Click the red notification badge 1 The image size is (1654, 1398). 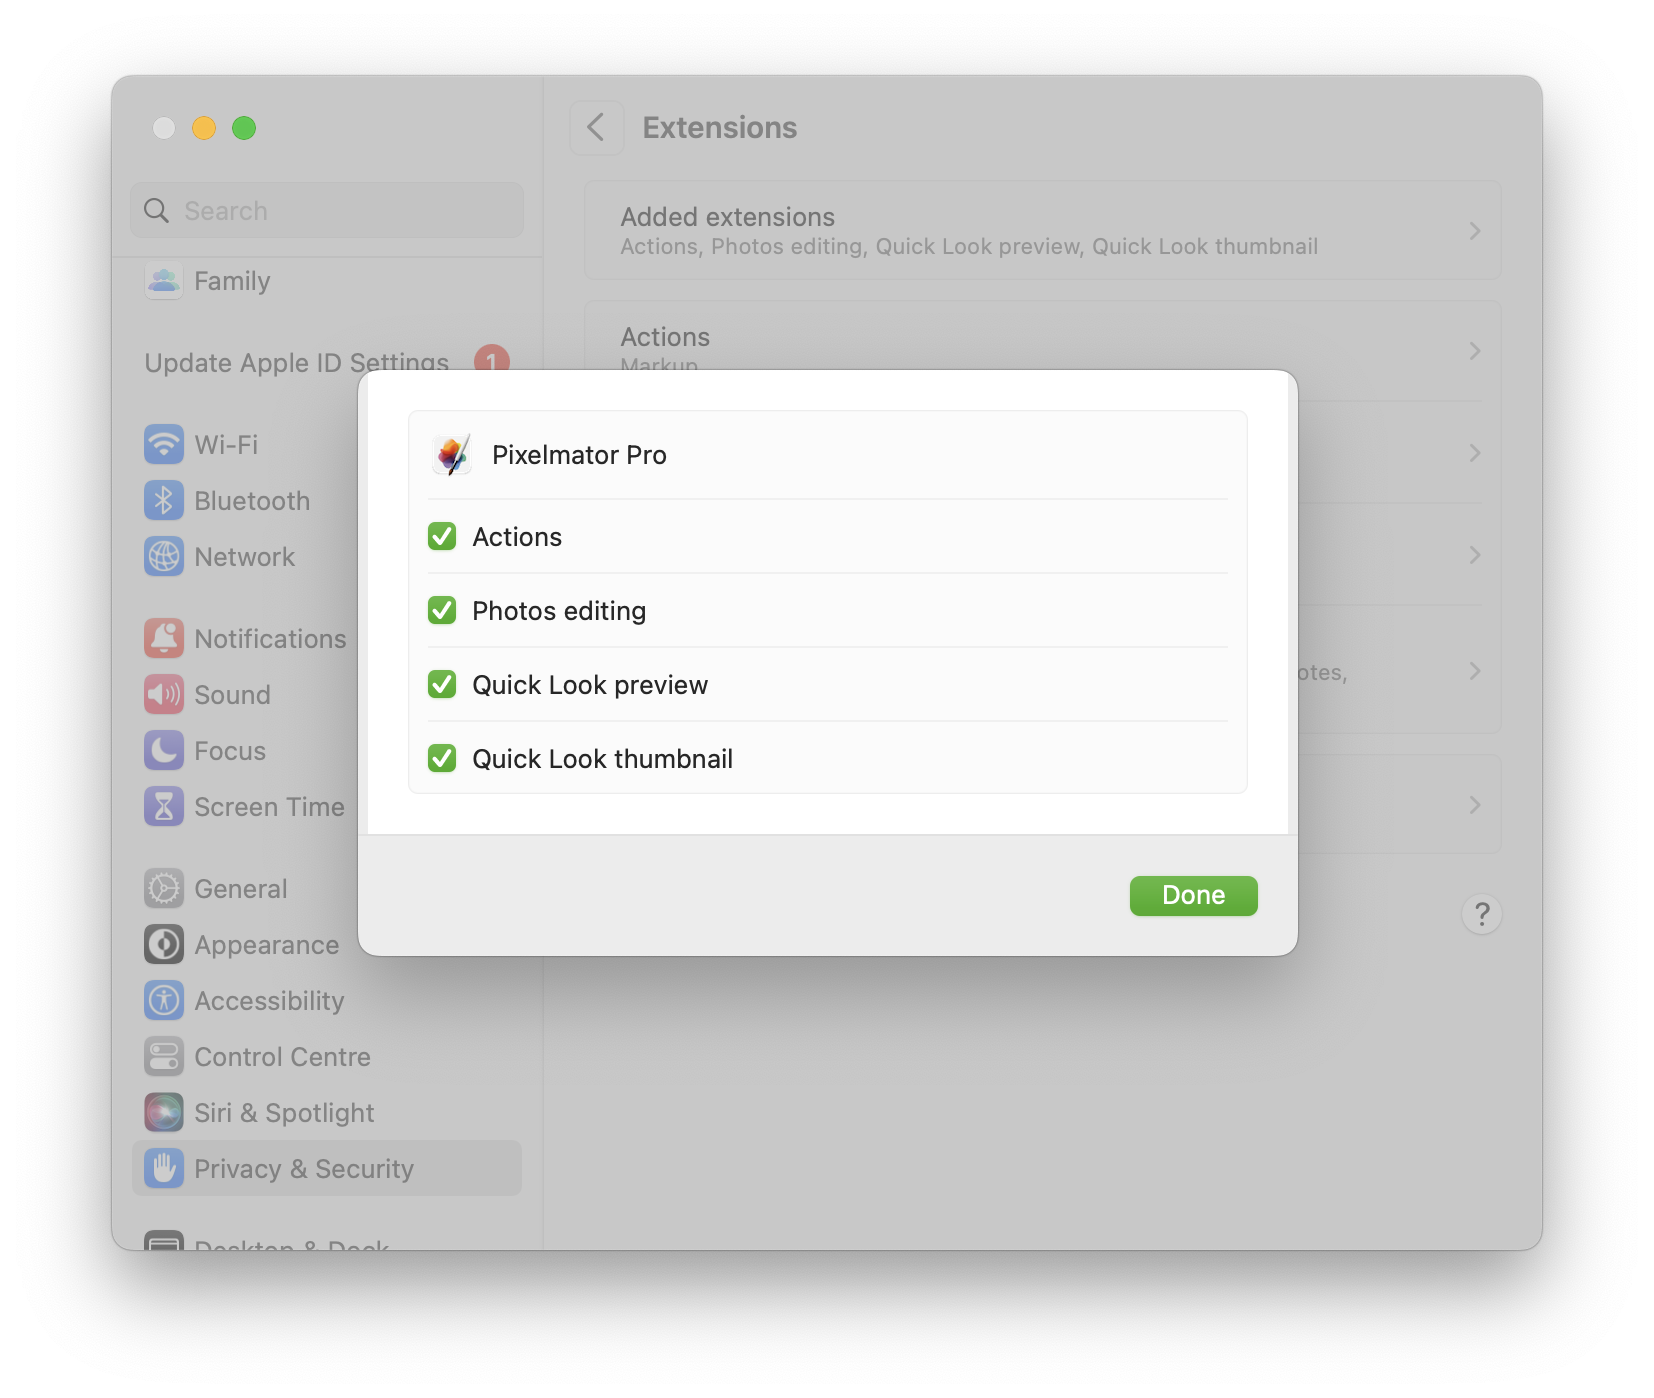(x=491, y=359)
